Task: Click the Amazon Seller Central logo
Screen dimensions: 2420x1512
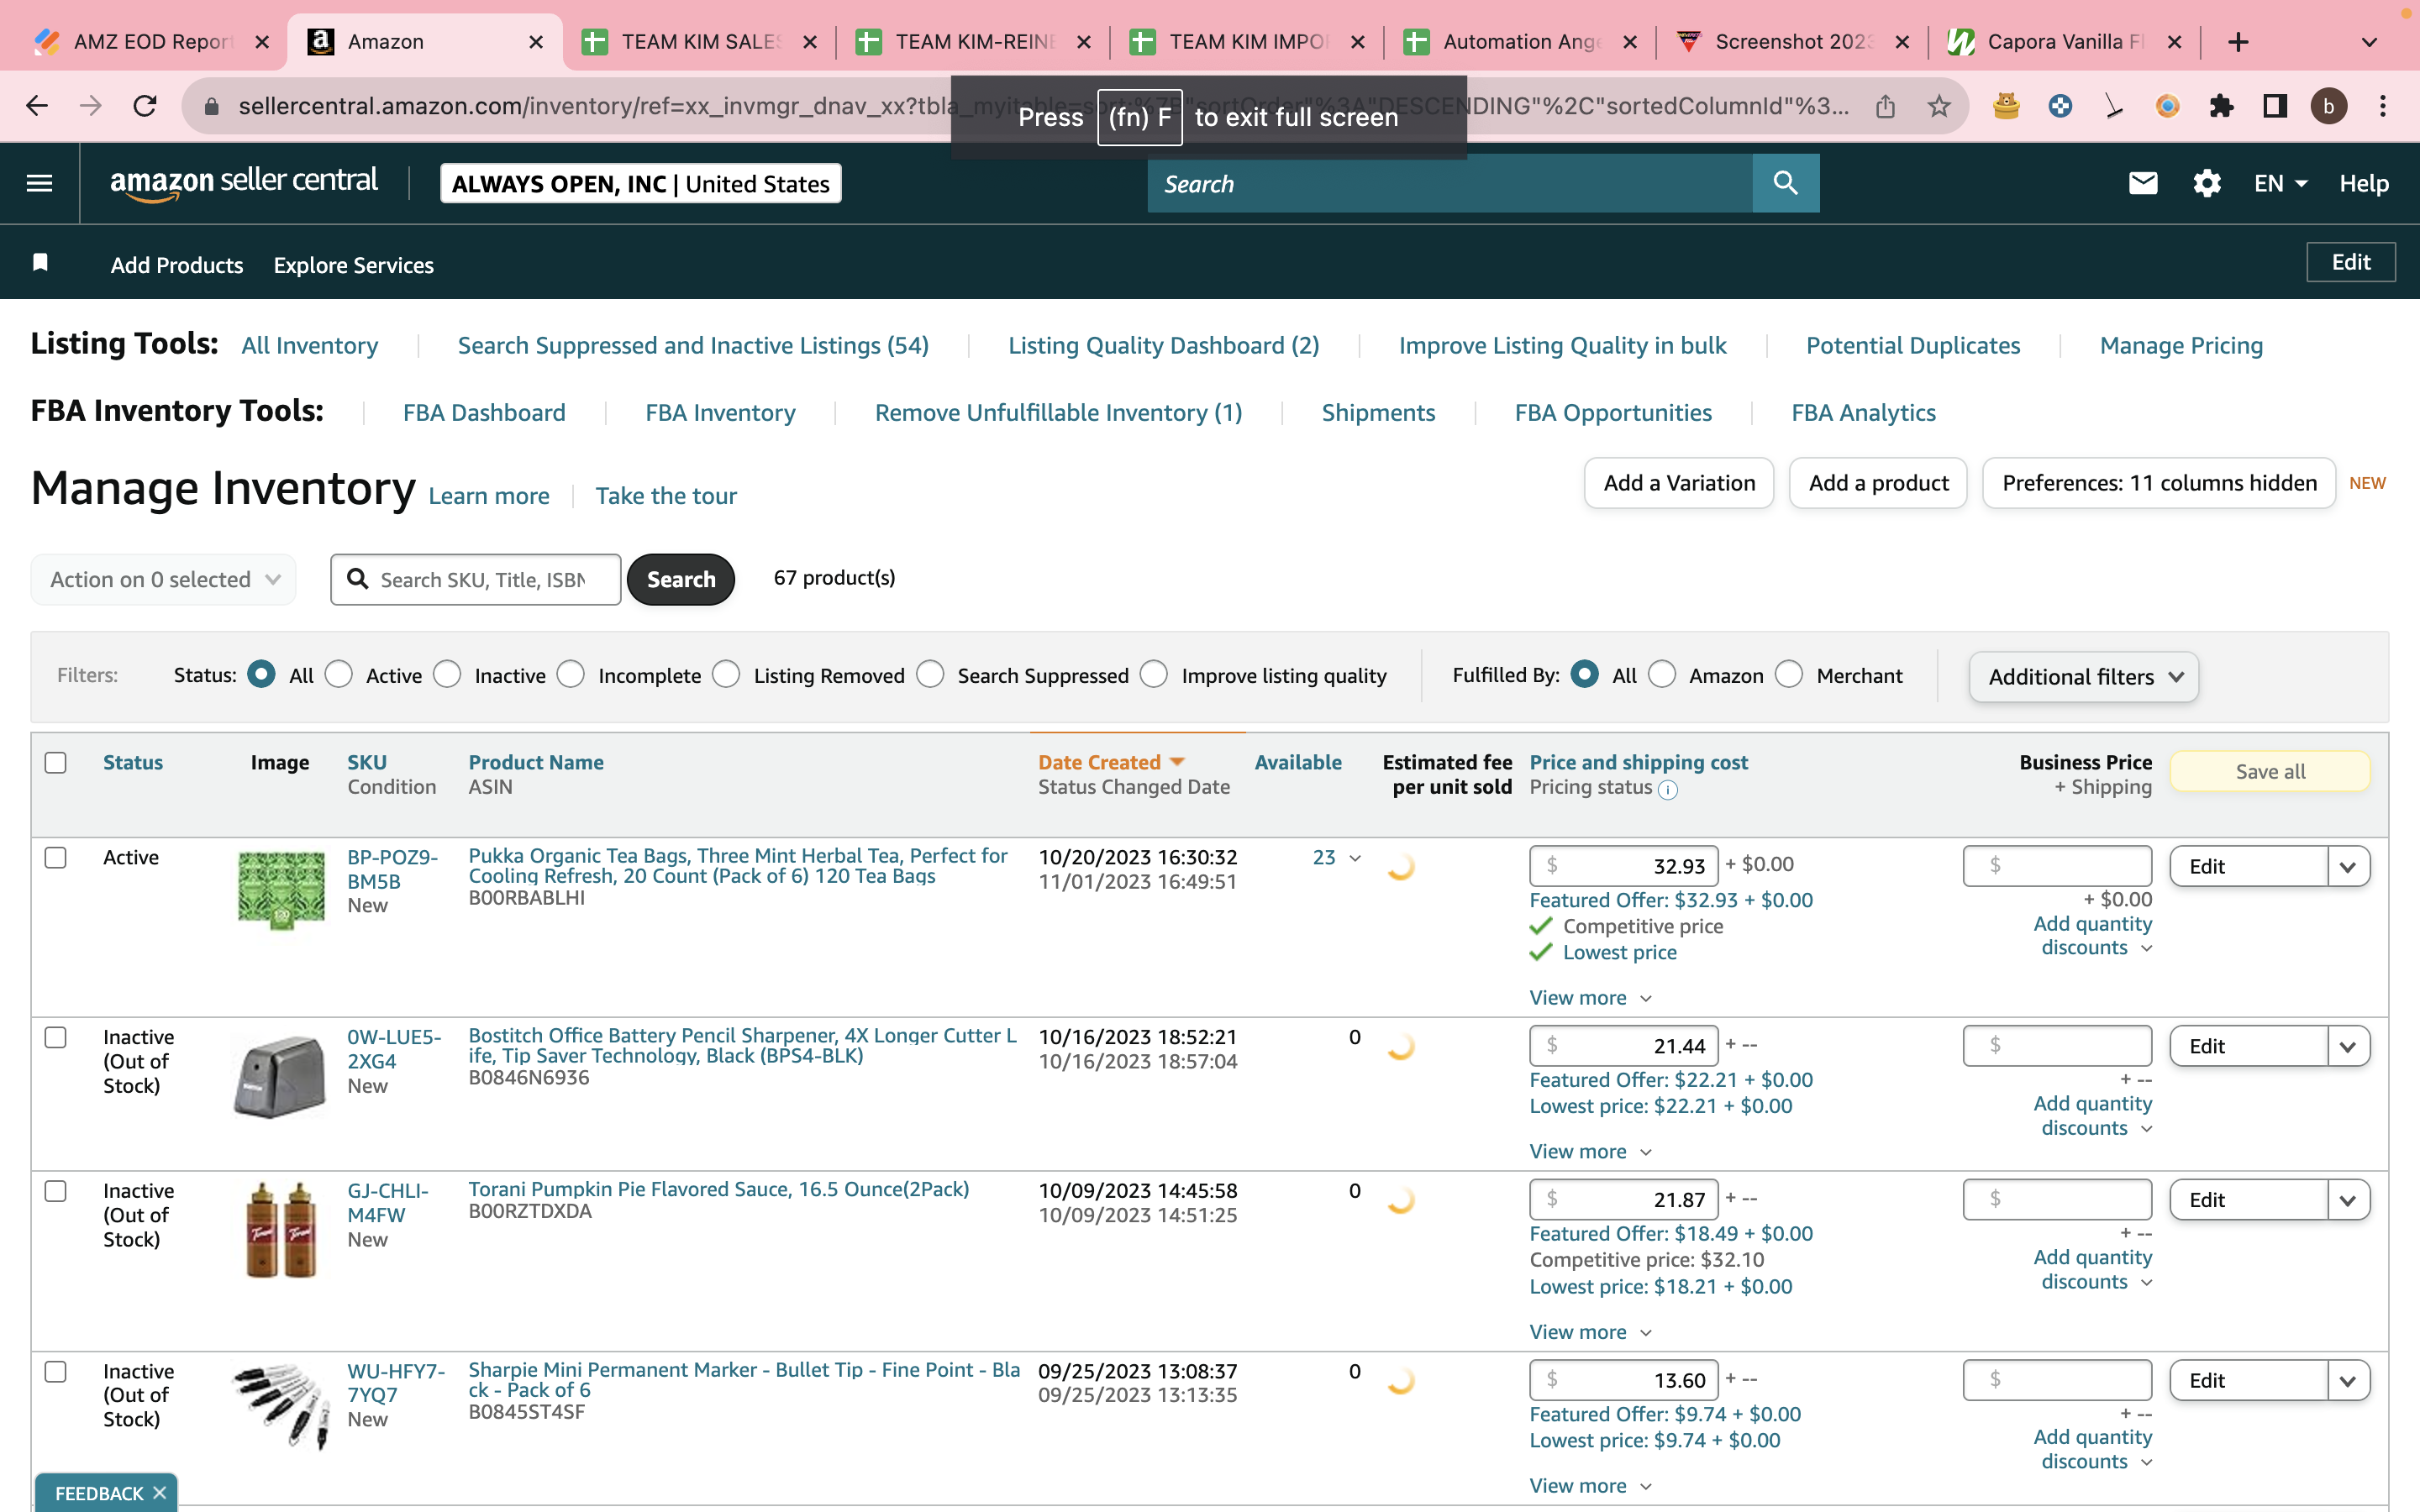Action: (244, 183)
